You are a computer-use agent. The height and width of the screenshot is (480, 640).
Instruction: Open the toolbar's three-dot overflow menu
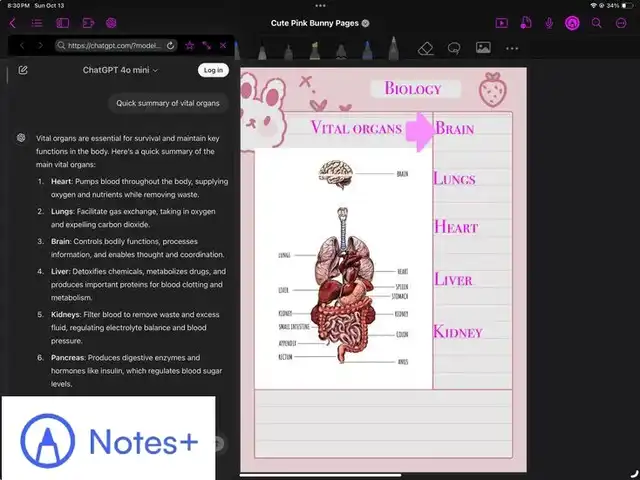[512, 47]
